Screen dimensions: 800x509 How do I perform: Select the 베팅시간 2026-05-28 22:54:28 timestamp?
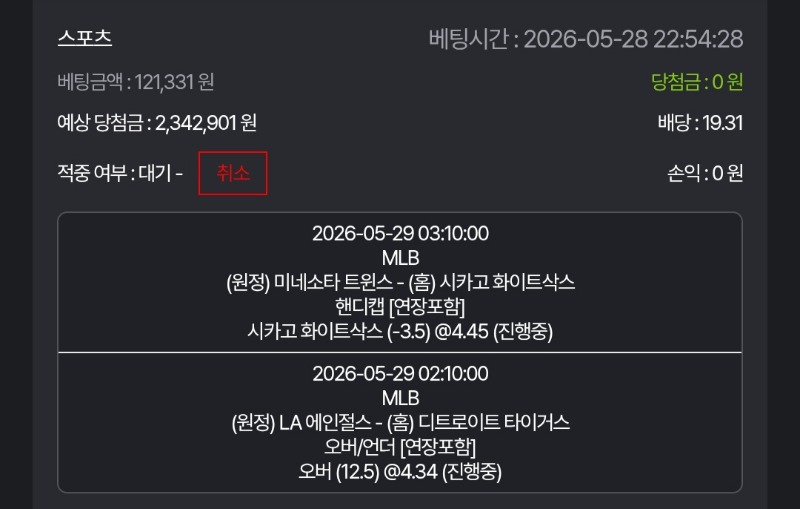point(586,39)
